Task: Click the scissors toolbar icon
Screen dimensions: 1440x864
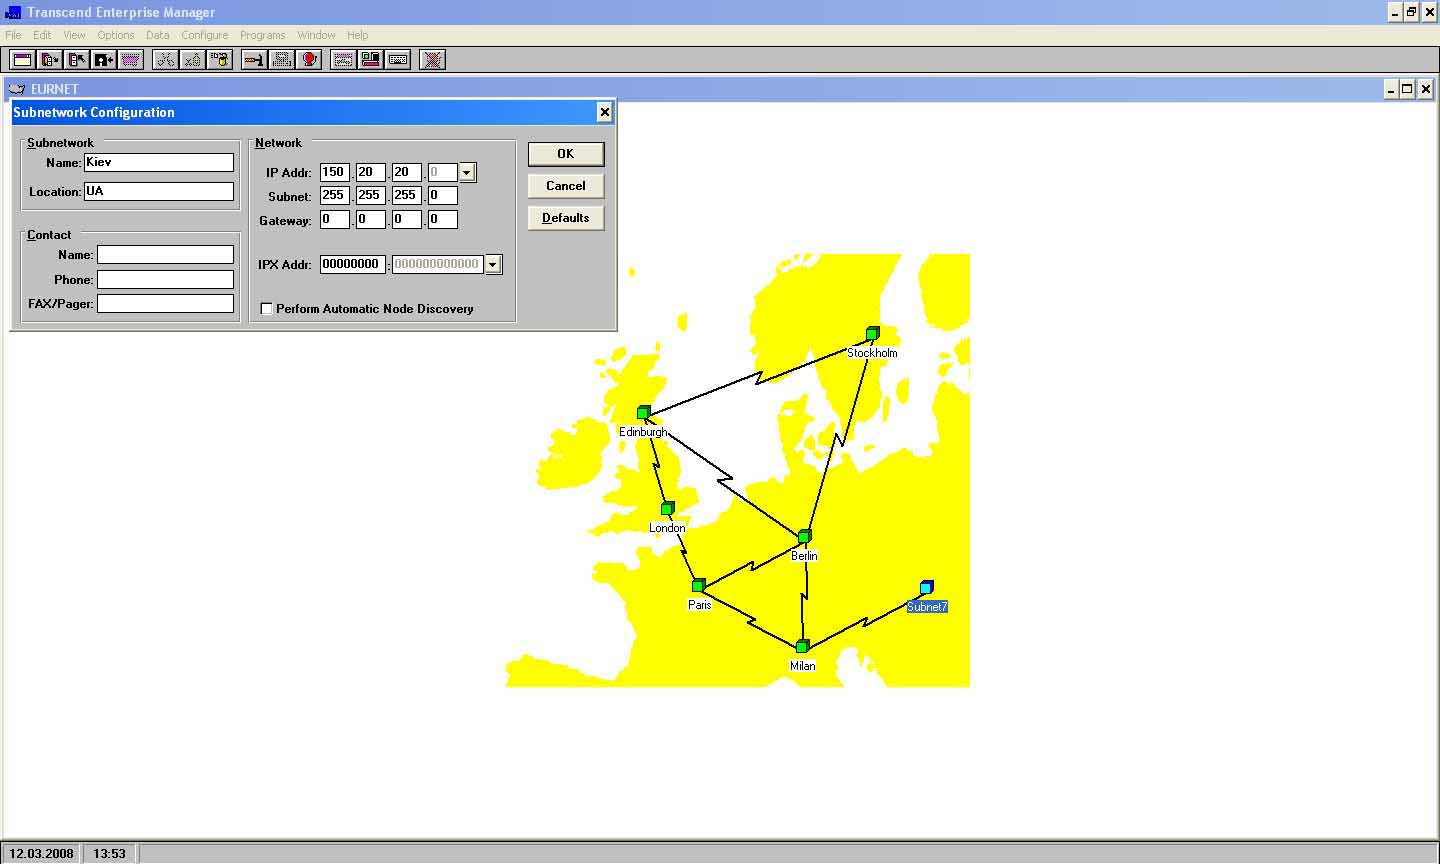Action: click(165, 60)
